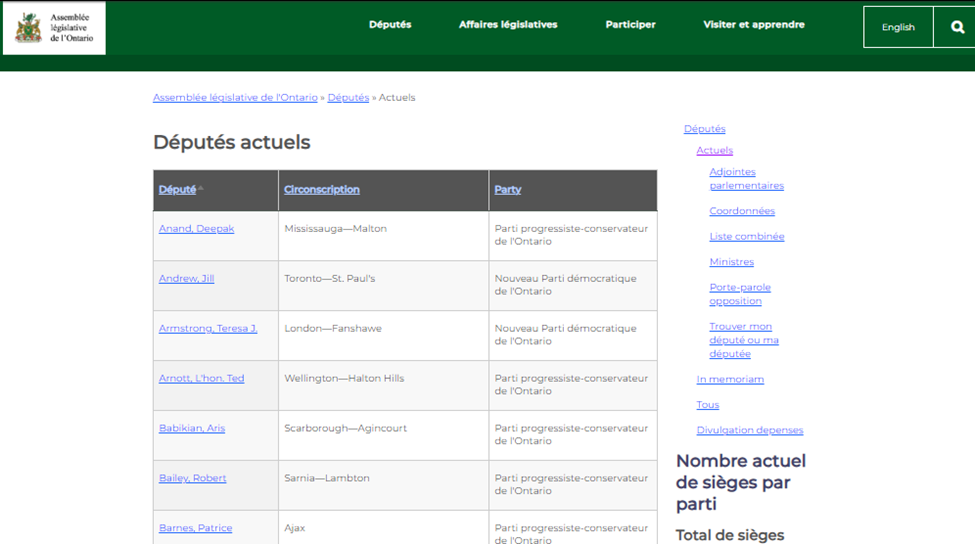The height and width of the screenshot is (544, 975).
Task: Click the search magnifier icon
Action: (956, 27)
